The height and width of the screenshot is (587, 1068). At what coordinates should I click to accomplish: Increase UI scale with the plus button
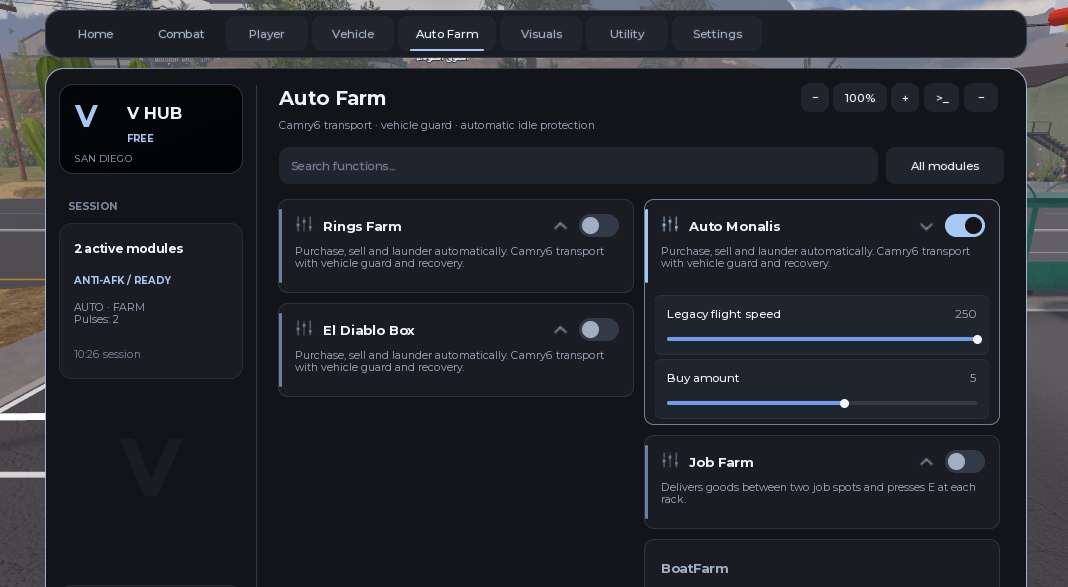click(905, 98)
